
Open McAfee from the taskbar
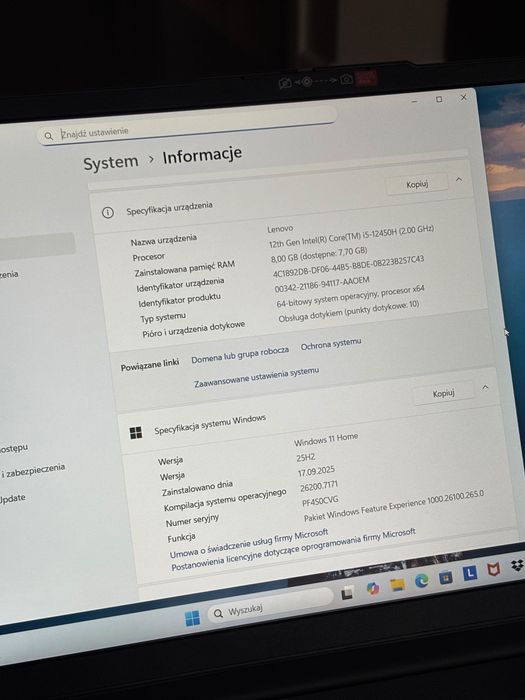(x=493, y=570)
